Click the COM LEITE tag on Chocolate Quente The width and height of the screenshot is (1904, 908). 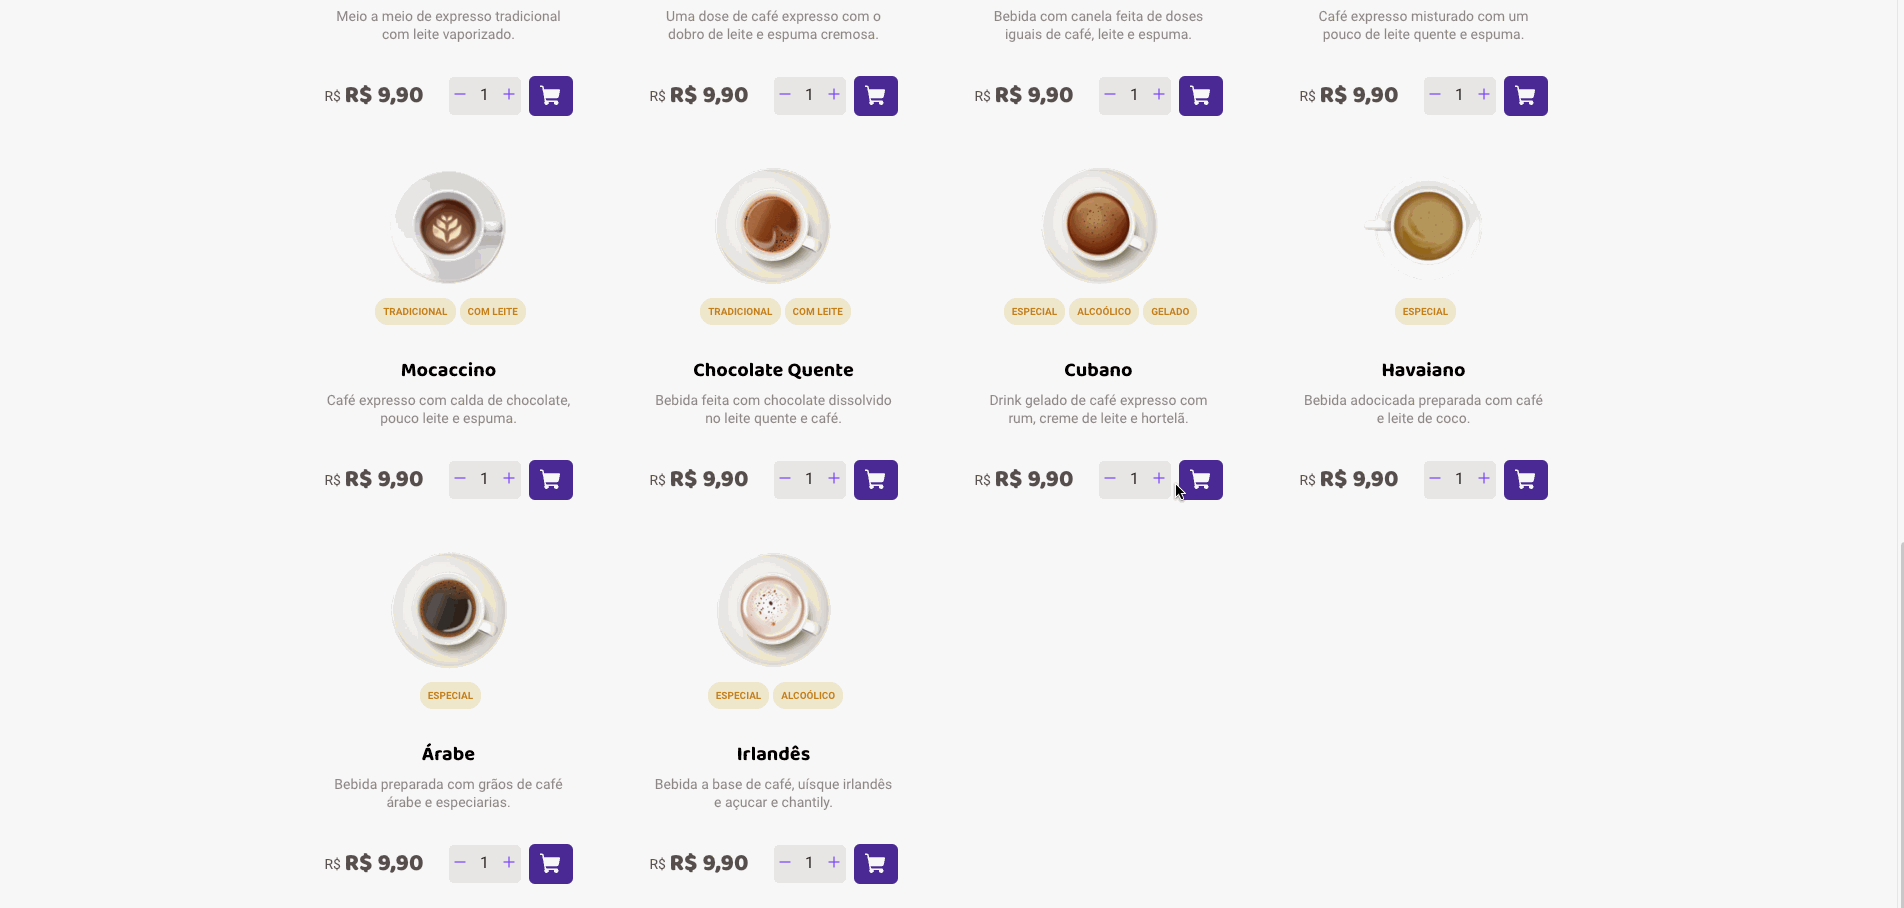[x=817, y=311]
